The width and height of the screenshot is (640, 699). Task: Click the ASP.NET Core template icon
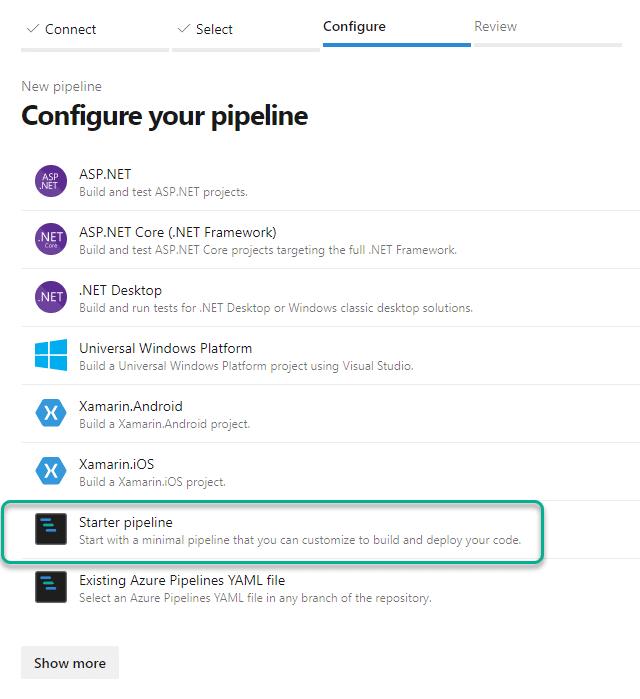[x=51, y=240]
